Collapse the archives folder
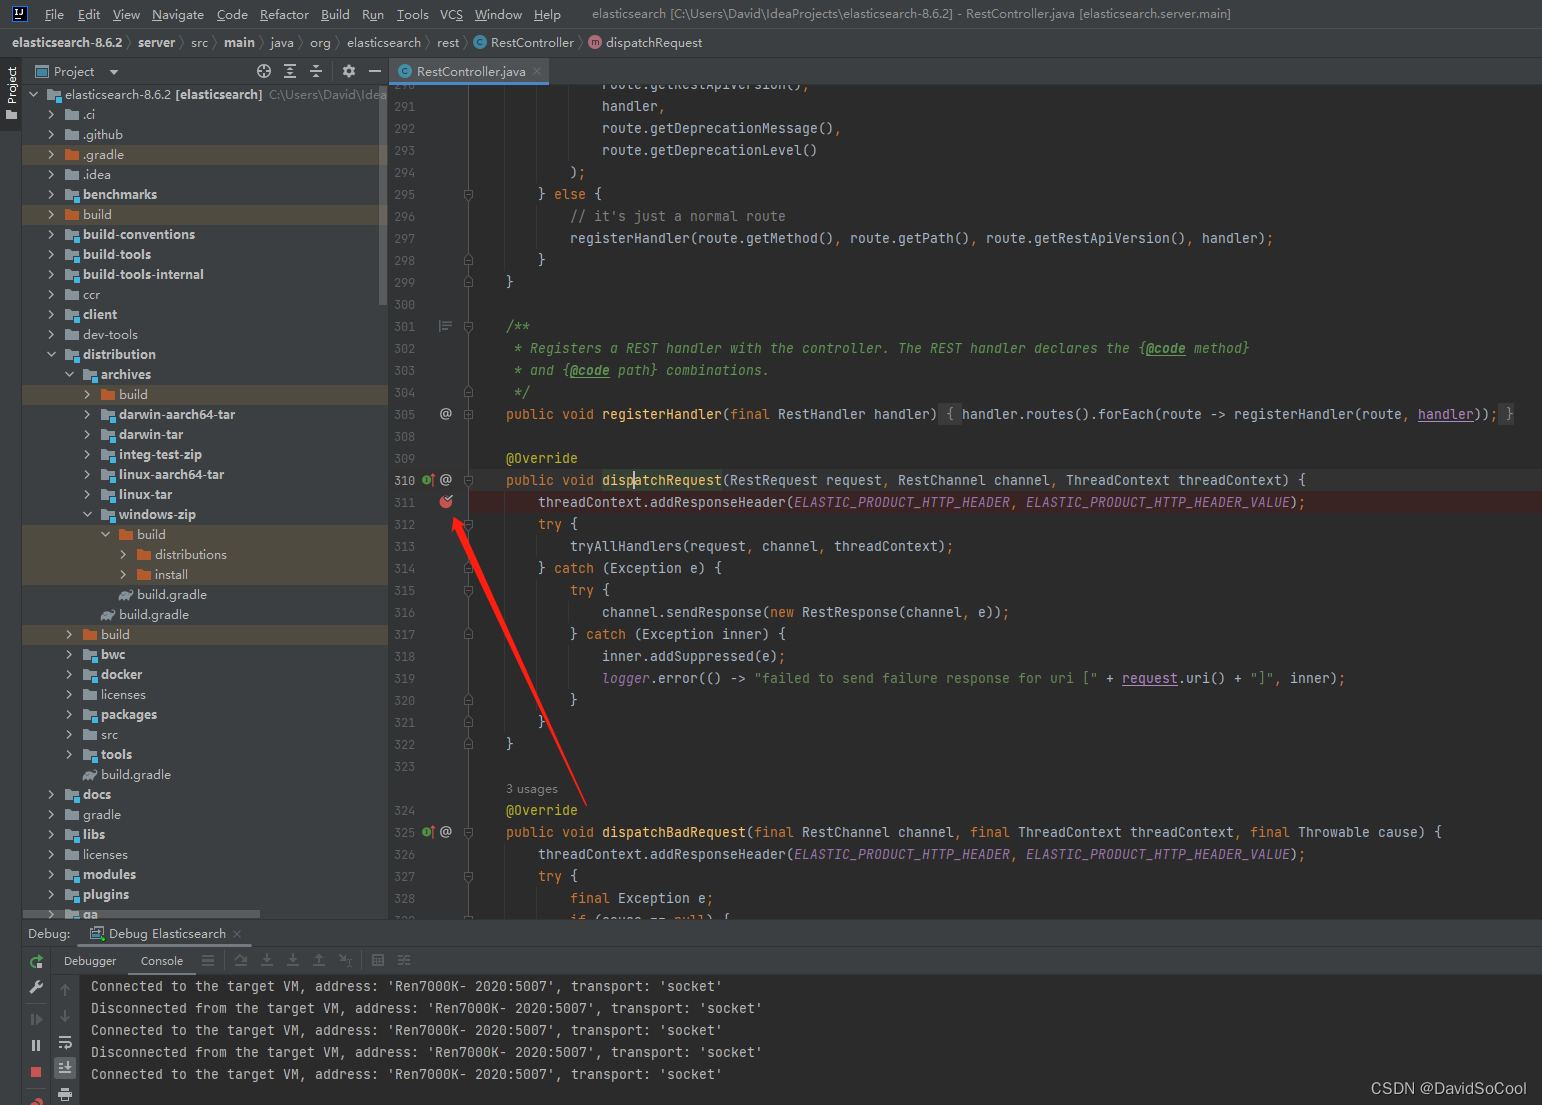 point(69,374)
